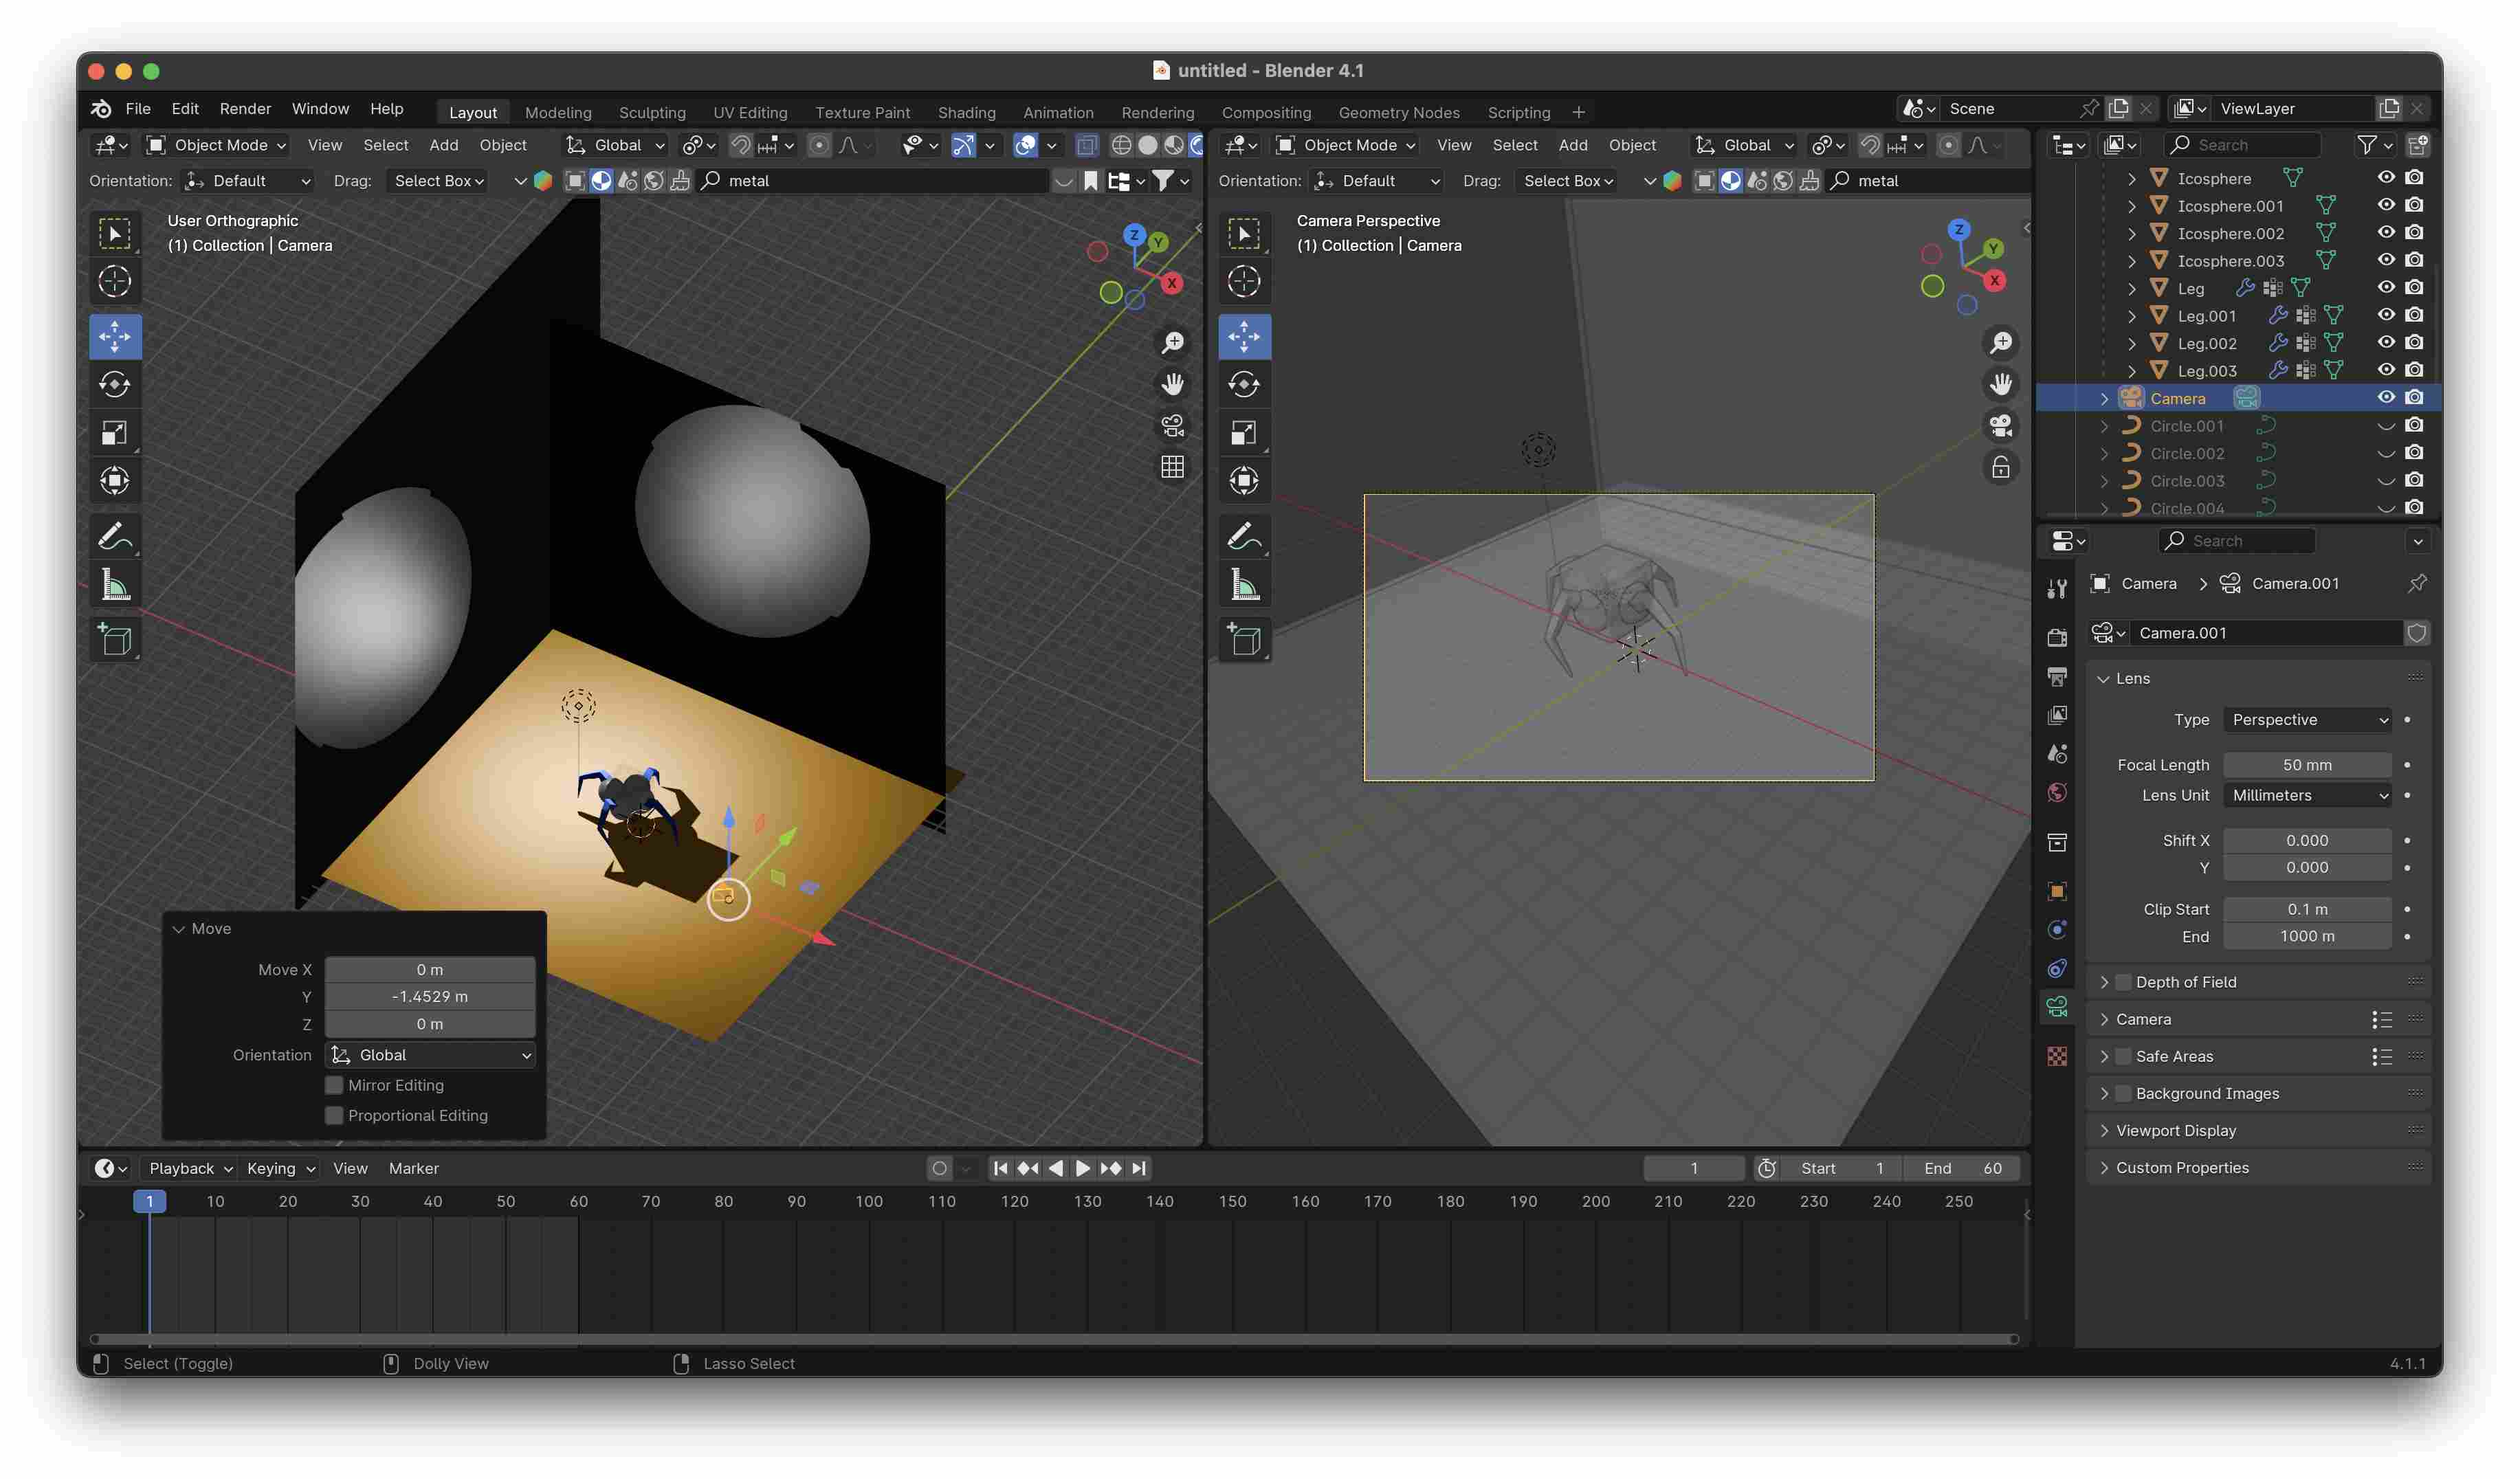Image resolution: width=2520 pixels, height=1479 pixels.
Task: Click the zoom icon in right viewport
Action: pos(2001,343)
